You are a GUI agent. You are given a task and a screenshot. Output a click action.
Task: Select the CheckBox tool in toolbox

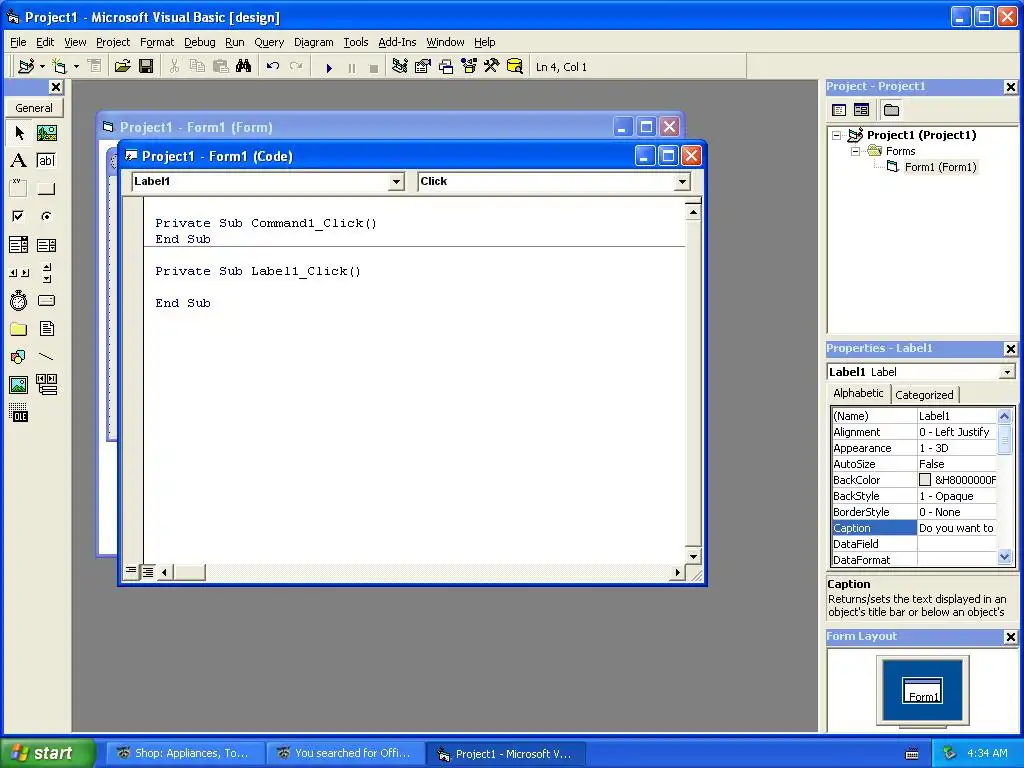(19, 216)
